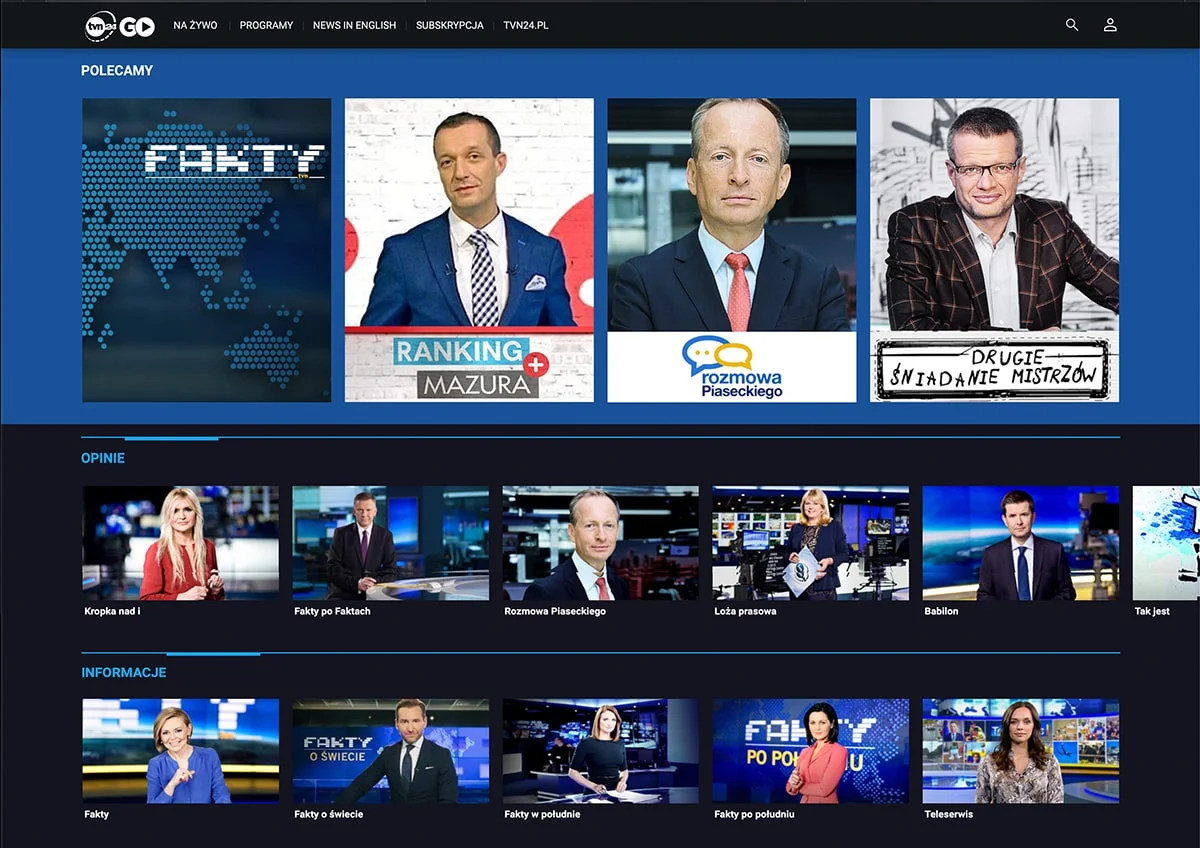1200x848 pixels.
Task: Click the 'Fakty o świecie' title text
Action: [x=329, y=815]
